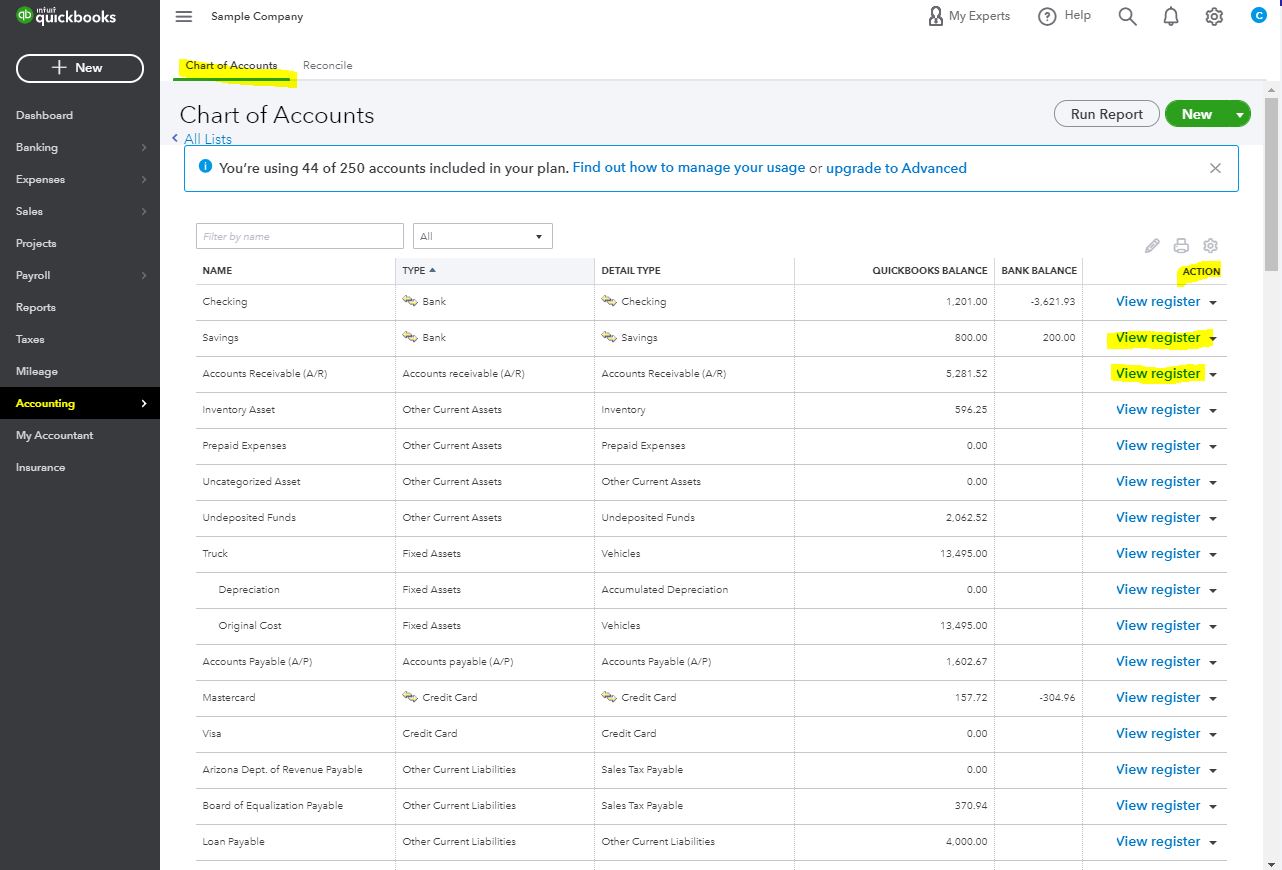View register for Checking account
The width and height of the screenshot is (1282, 870).
[1158, 301]
